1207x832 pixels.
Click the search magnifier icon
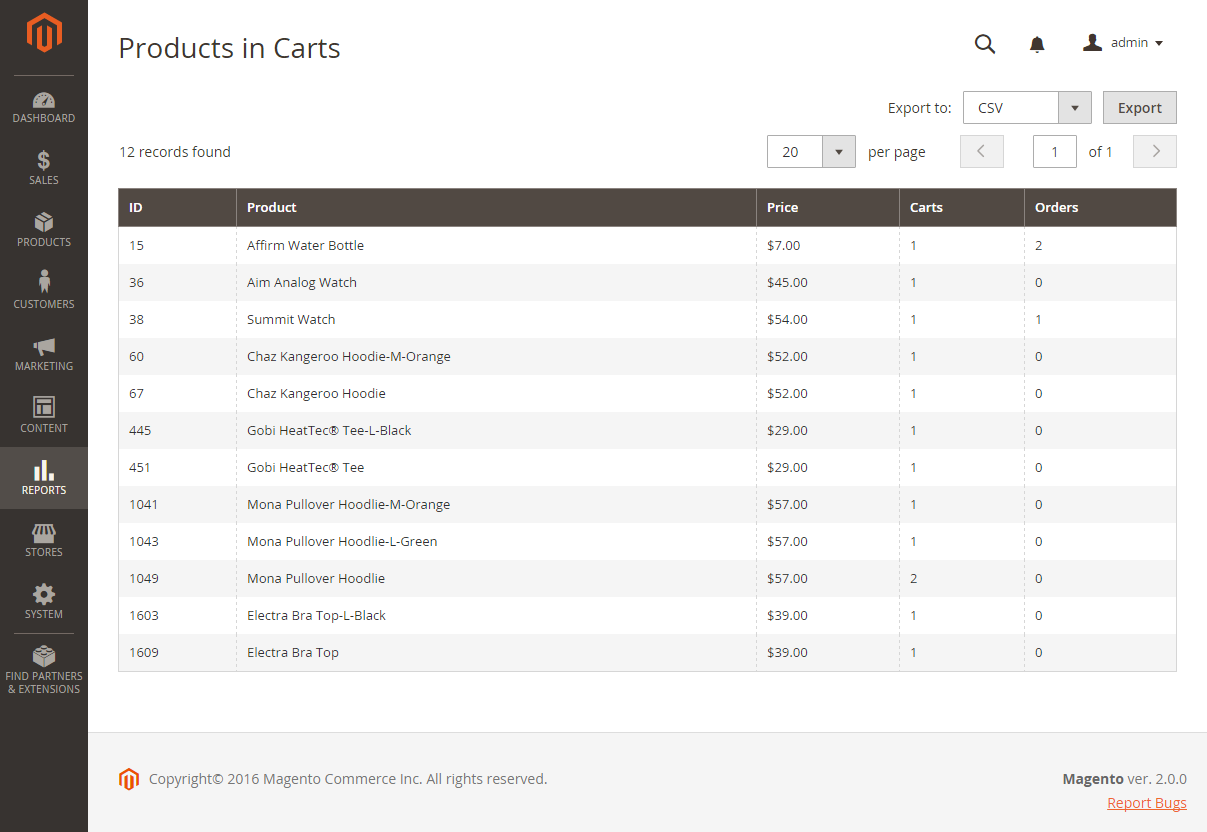(x=985, y=43)
